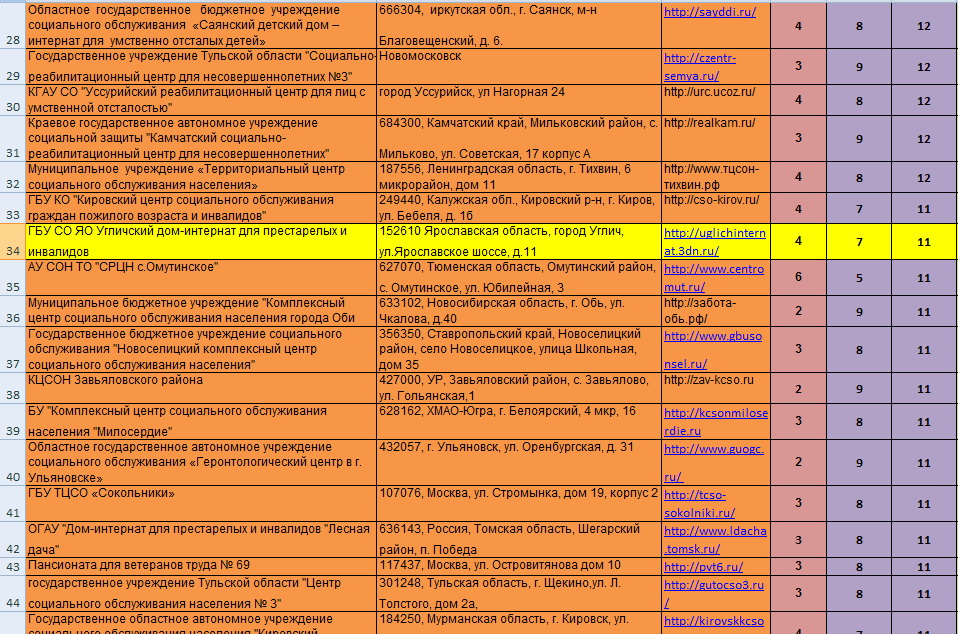This screenshot has height=634, width=958.
Task: Select the город Уссурийск, ул Нагорная 24 cell
Action: (519, 100)
